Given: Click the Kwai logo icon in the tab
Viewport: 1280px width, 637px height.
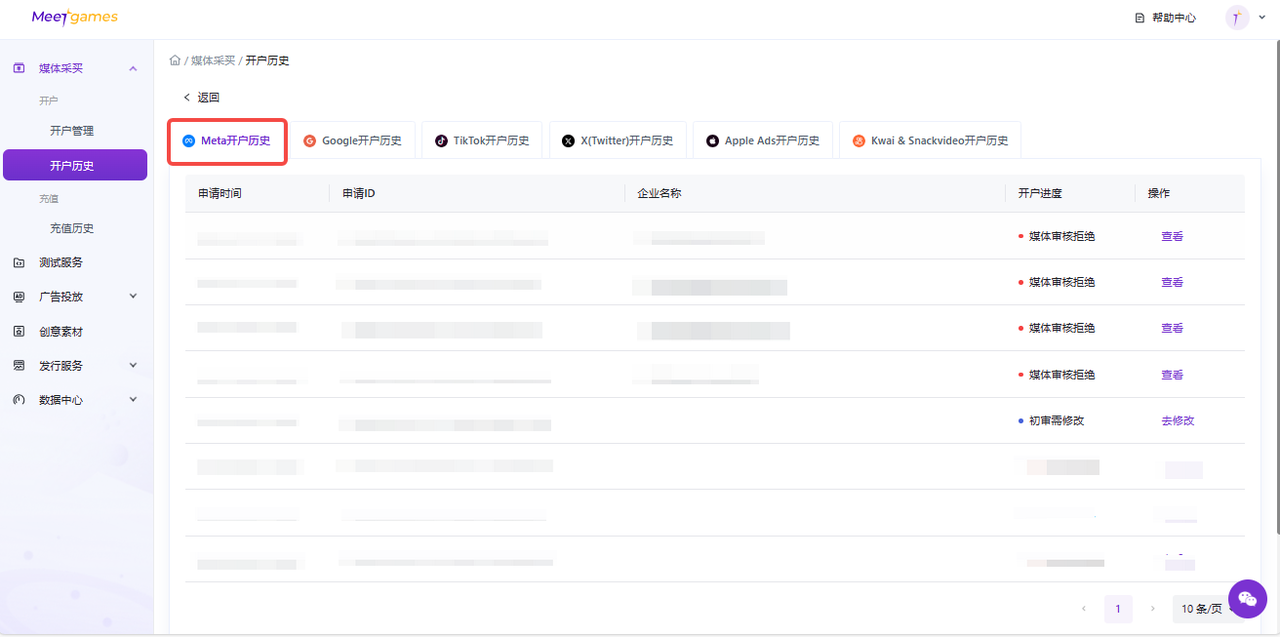Looking at the screenshot, I should click(859, 141).
